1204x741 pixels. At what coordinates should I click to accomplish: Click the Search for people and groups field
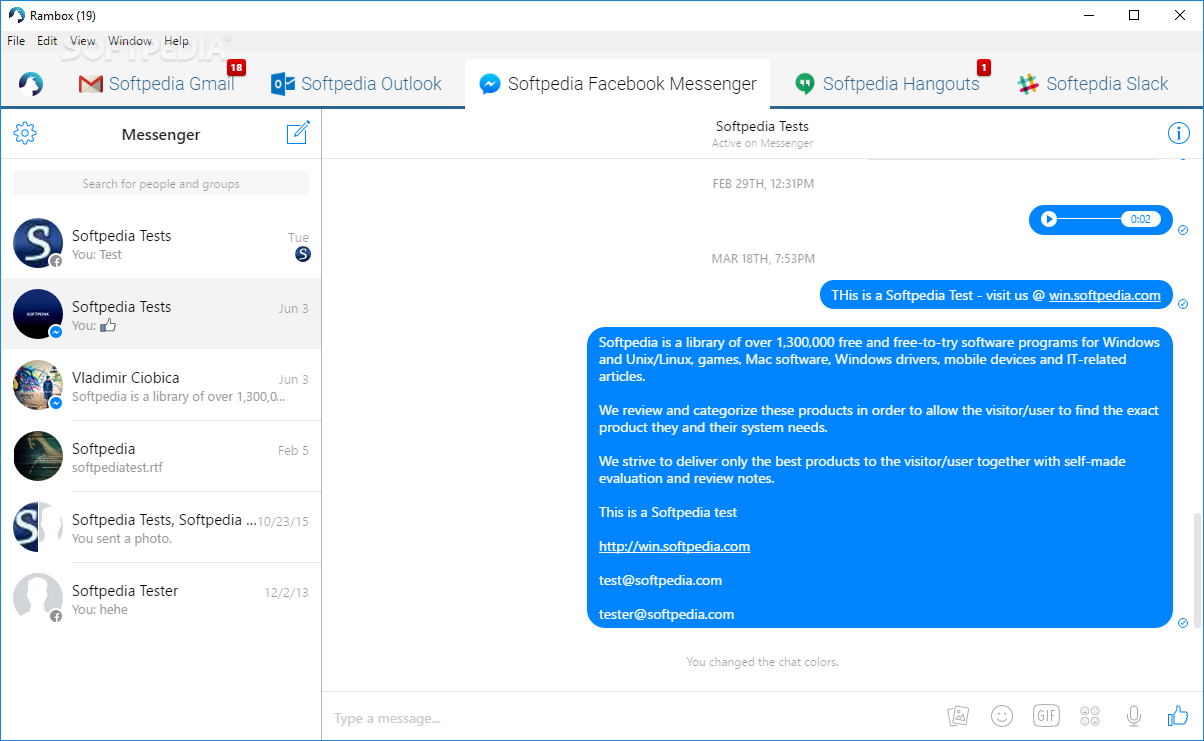click(x=161, y=183)
